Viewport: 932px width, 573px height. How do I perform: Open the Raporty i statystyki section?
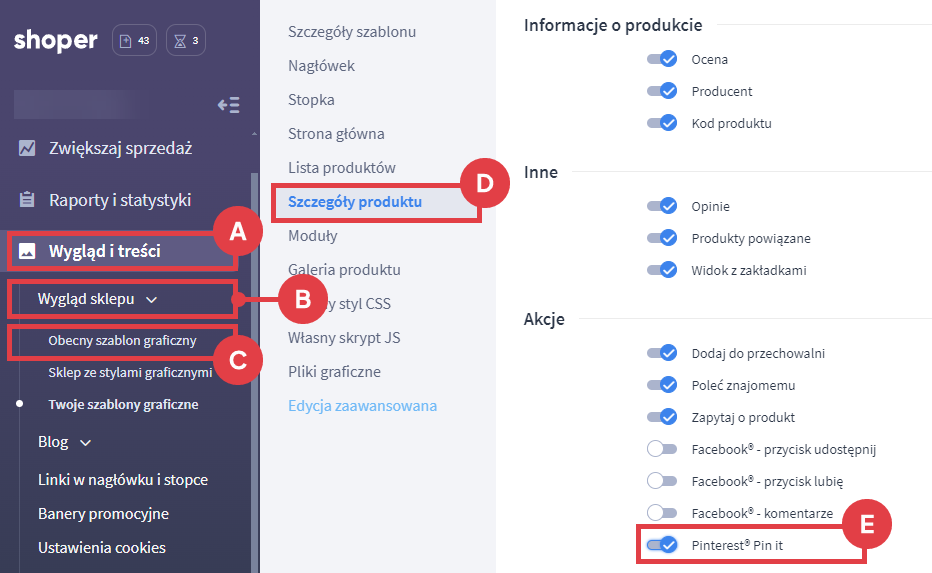coord(120,200)
